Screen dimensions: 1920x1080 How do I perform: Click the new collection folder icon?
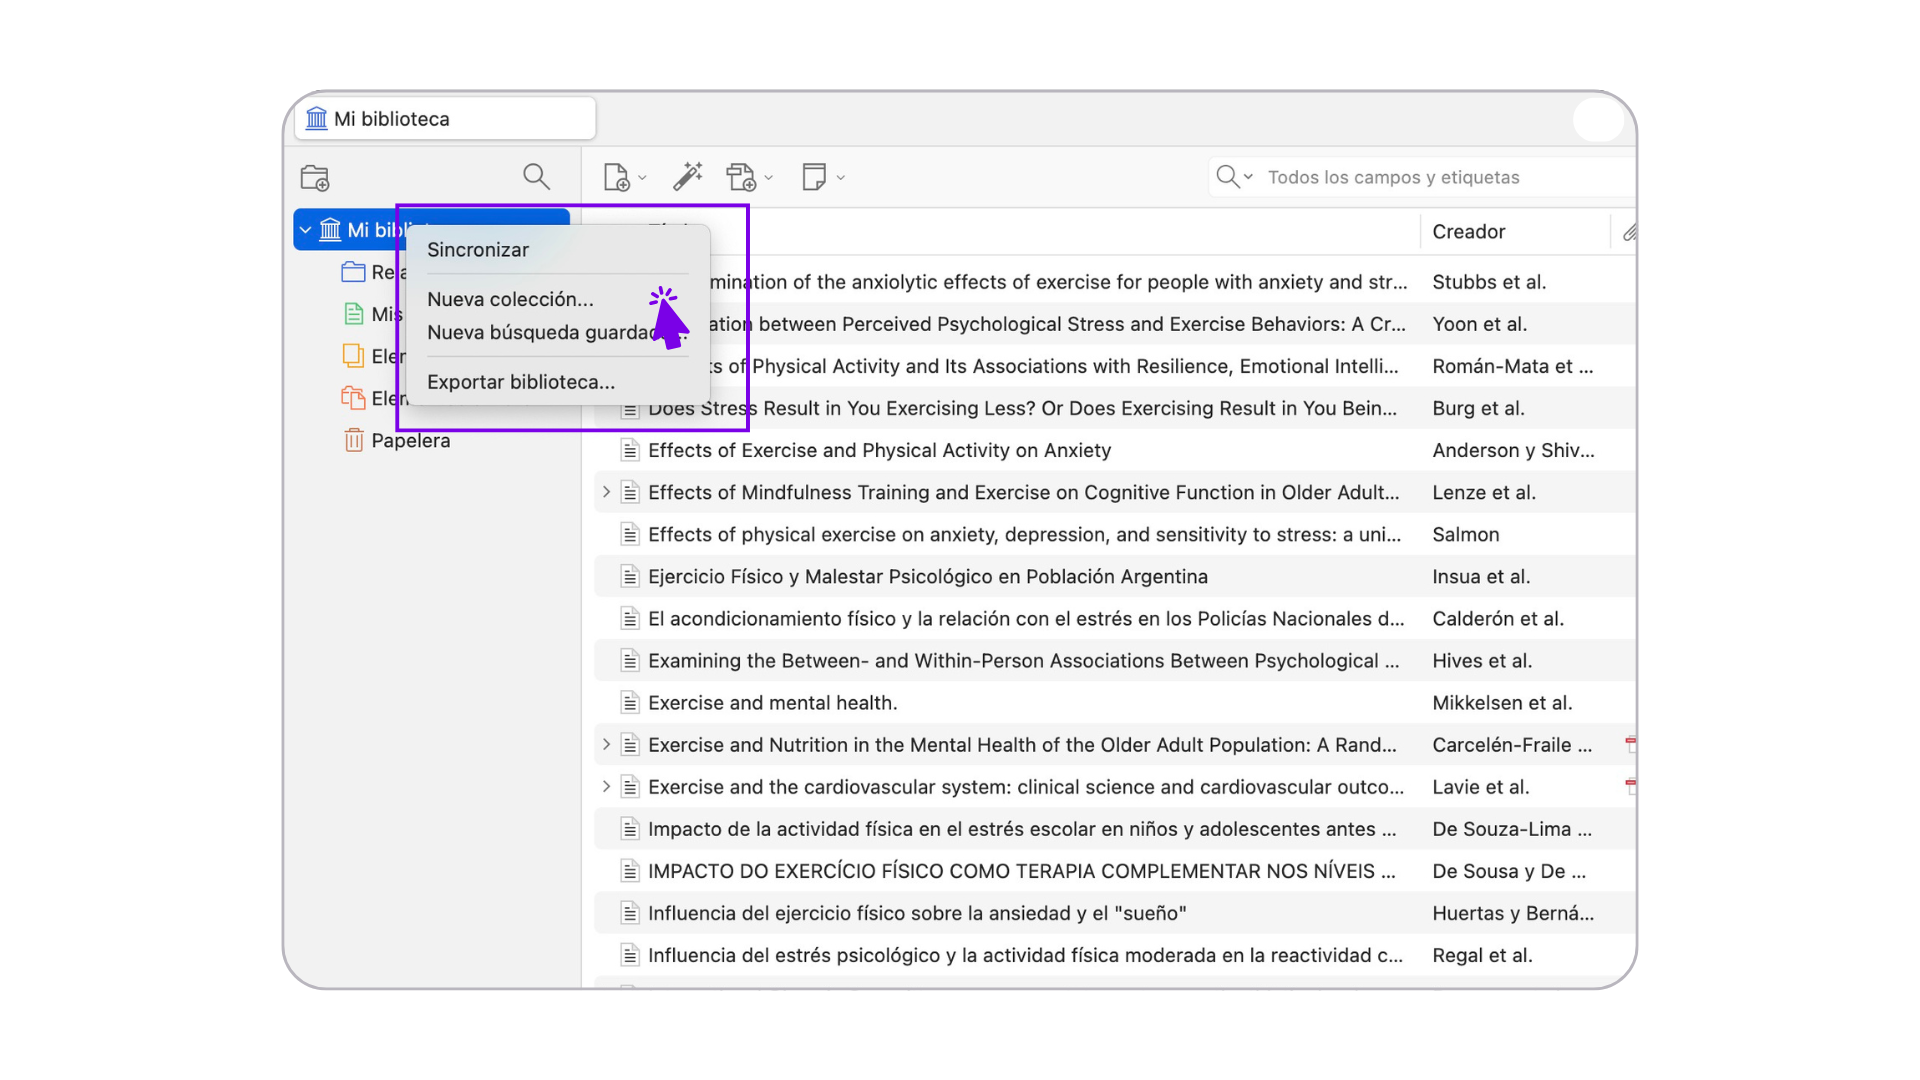tap(315, 178)
